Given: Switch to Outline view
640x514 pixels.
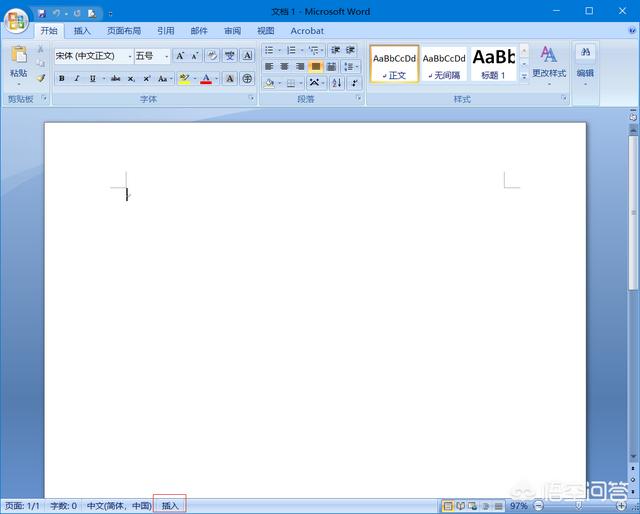Looking at the screenshot, I should tap(486, 506).
